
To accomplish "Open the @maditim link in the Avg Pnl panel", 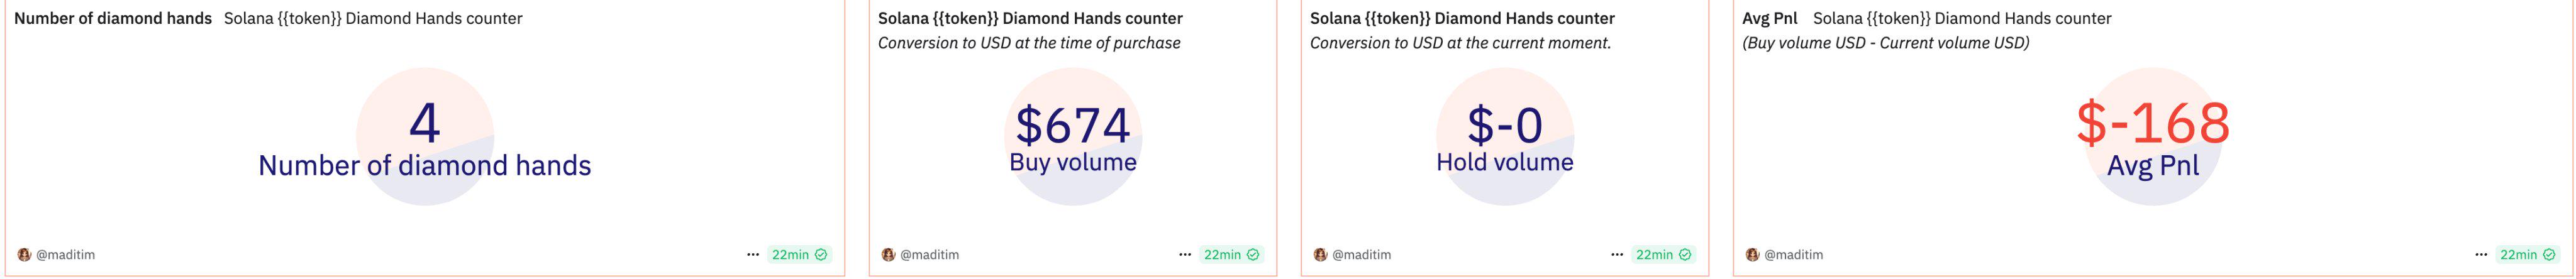I will [1793, 255].
